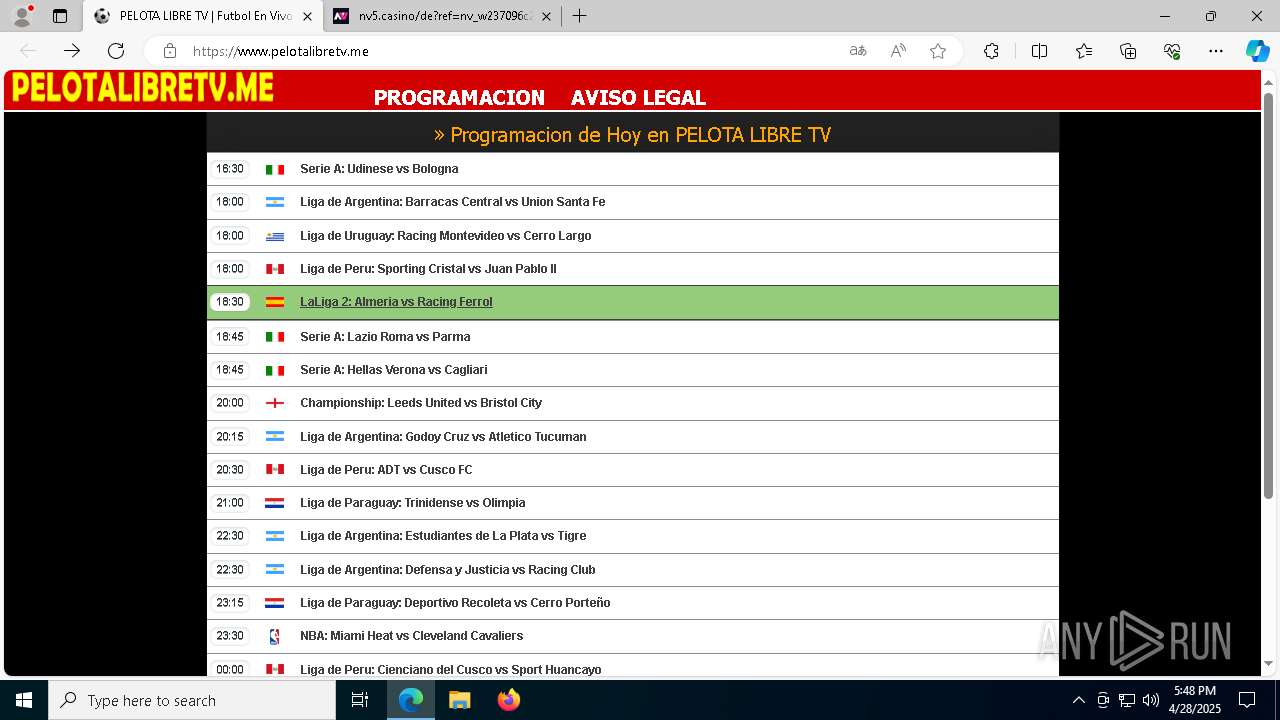Click the page vertical scrollbar thumb
Viewport: 1280px width, 720px height.
(x=1269, y=295)
